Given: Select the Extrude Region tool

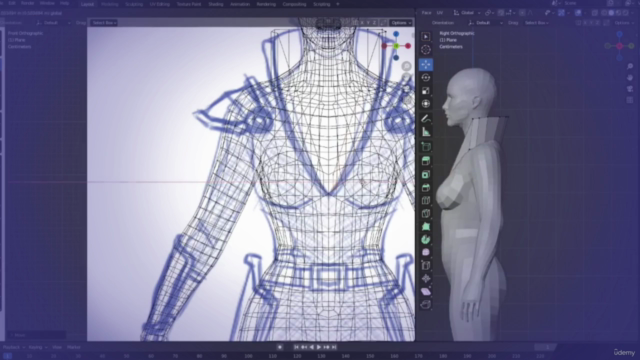Looking at the screenshot, I should pos(426,161).
